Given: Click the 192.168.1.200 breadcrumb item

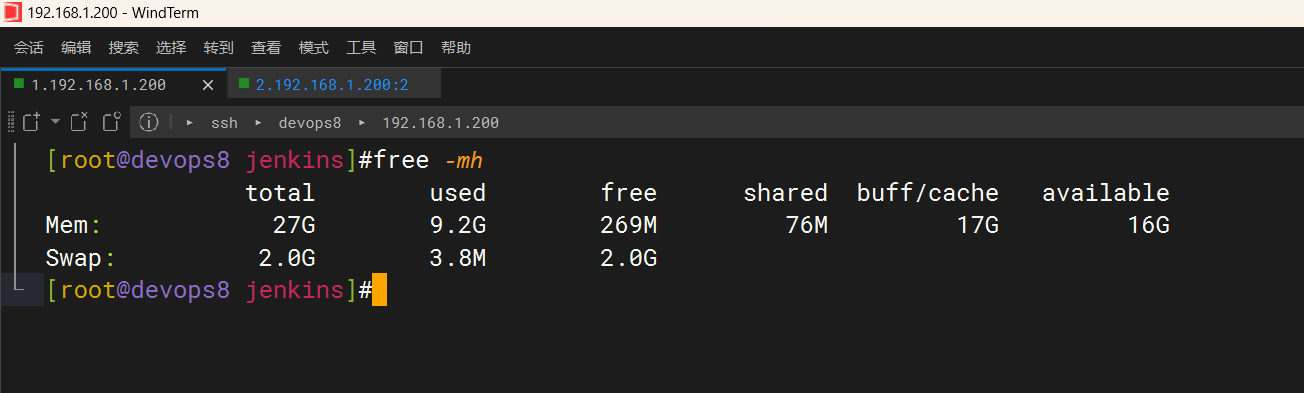Looking at the screenshot, I should pyautogui.click(x=441, y=123).
